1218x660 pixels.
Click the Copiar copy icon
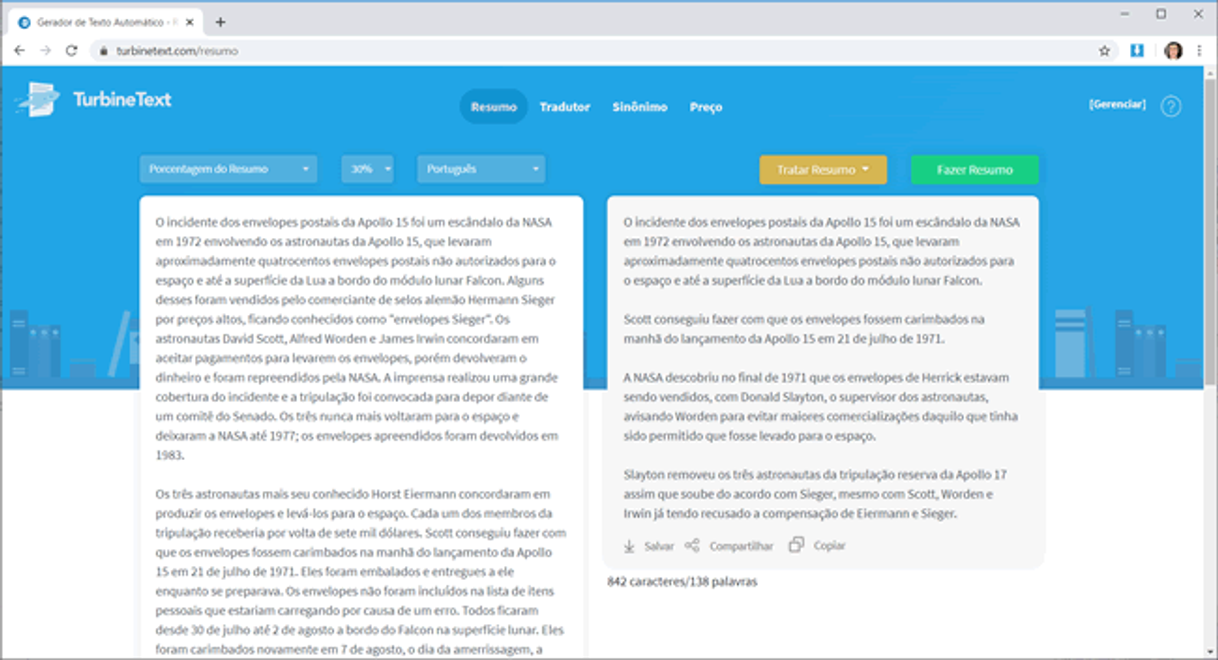[796, 546]
